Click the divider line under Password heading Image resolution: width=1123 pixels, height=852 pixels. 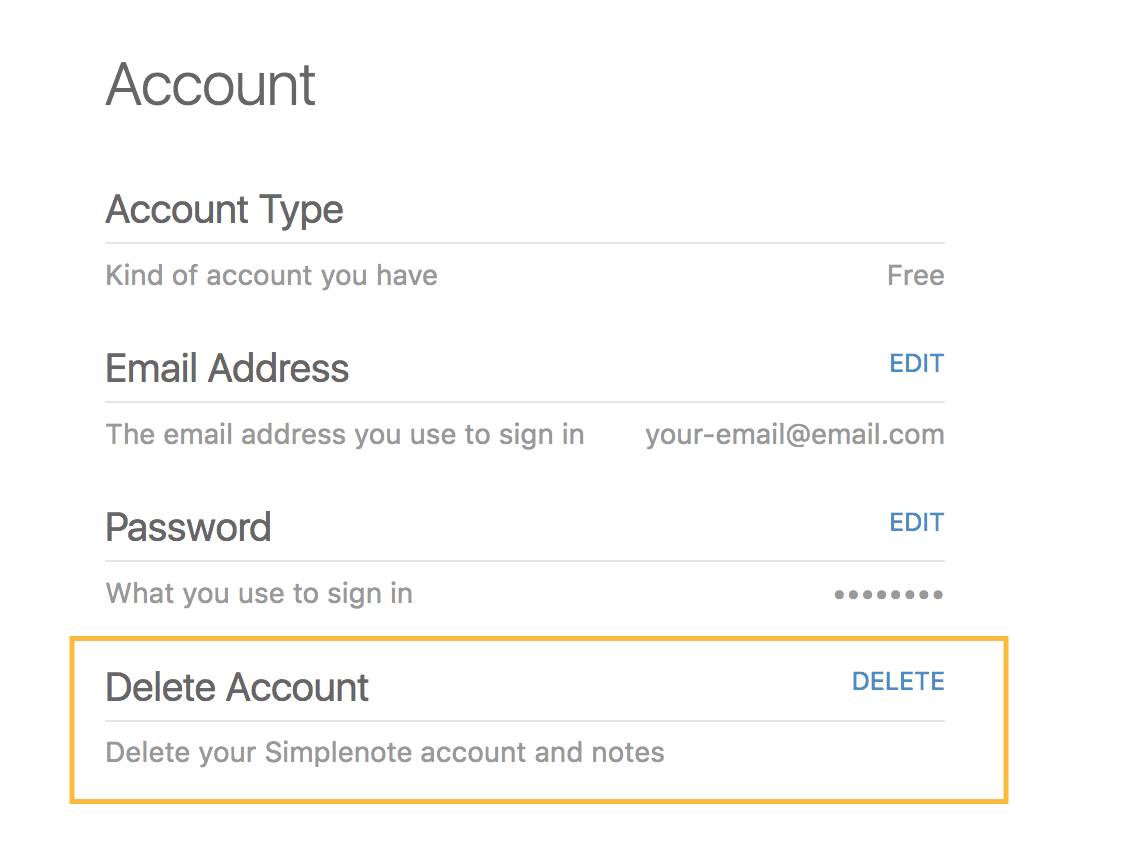click(525, 561)
